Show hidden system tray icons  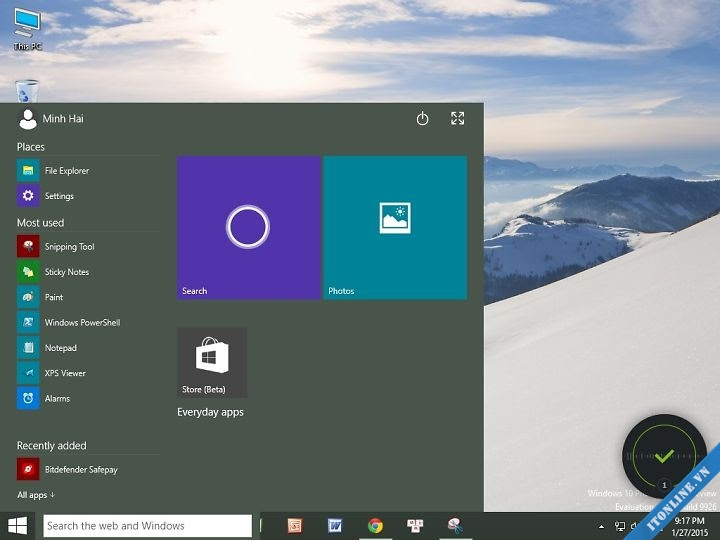coord(602,526)
